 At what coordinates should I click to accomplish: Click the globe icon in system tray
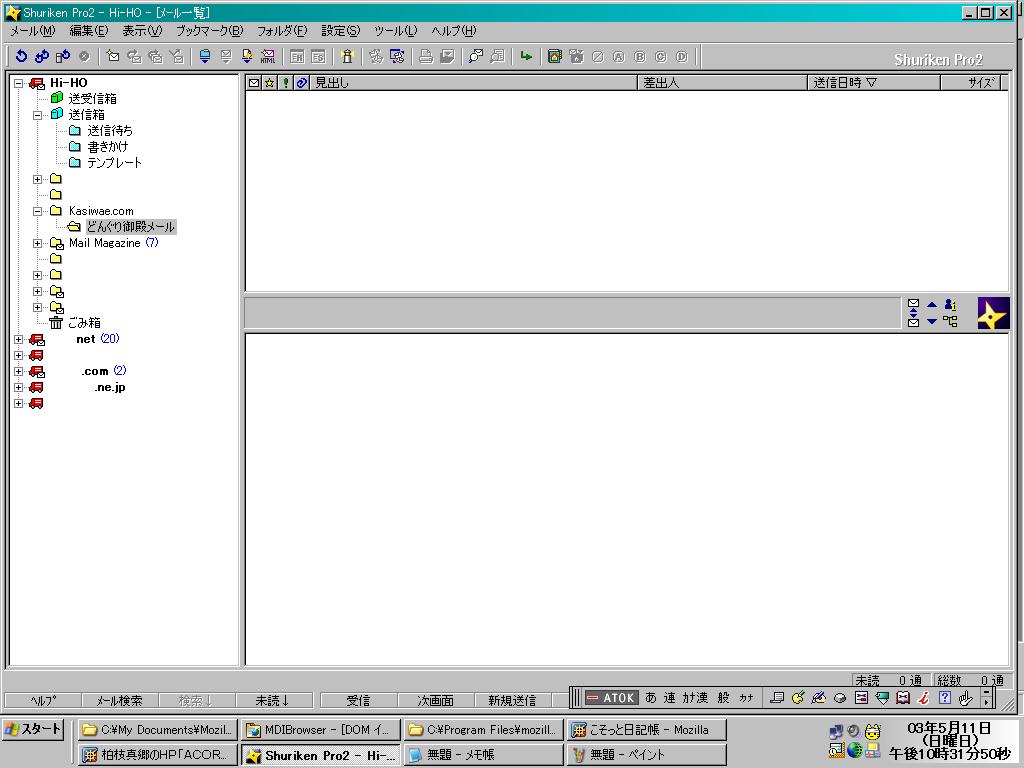click(x=854, y=750)
